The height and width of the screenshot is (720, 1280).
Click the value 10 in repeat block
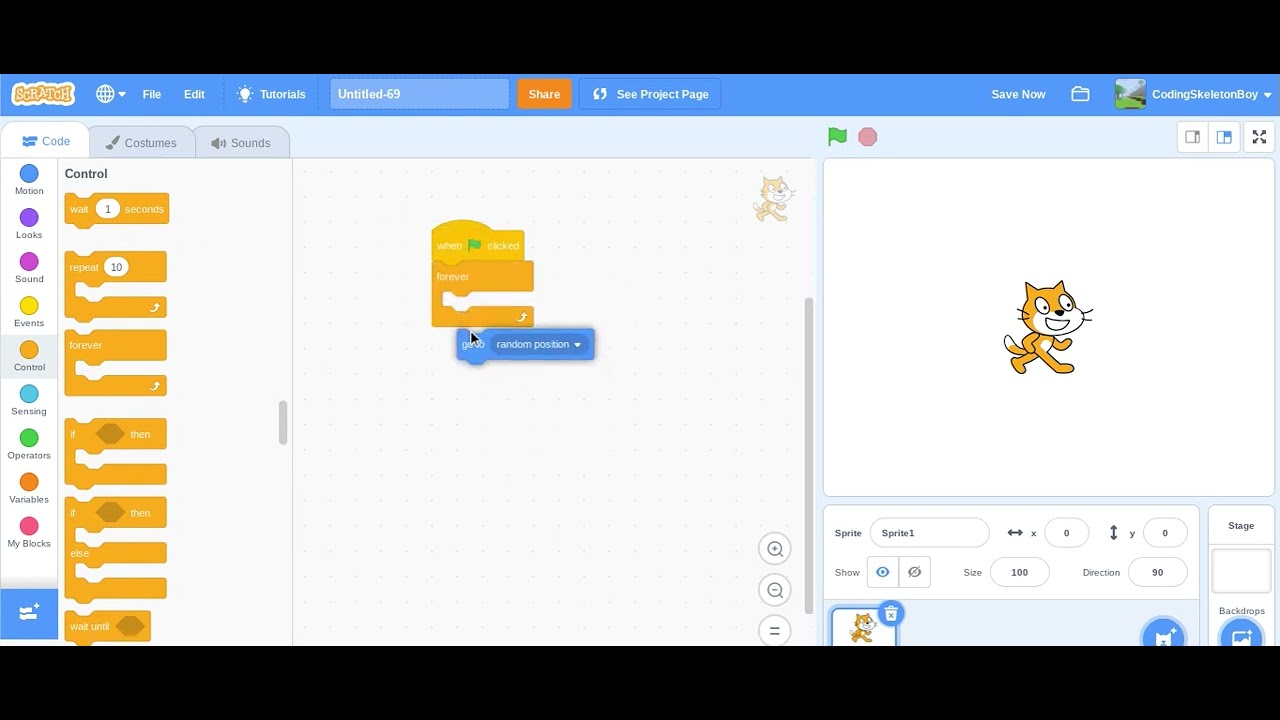(116, 267)
